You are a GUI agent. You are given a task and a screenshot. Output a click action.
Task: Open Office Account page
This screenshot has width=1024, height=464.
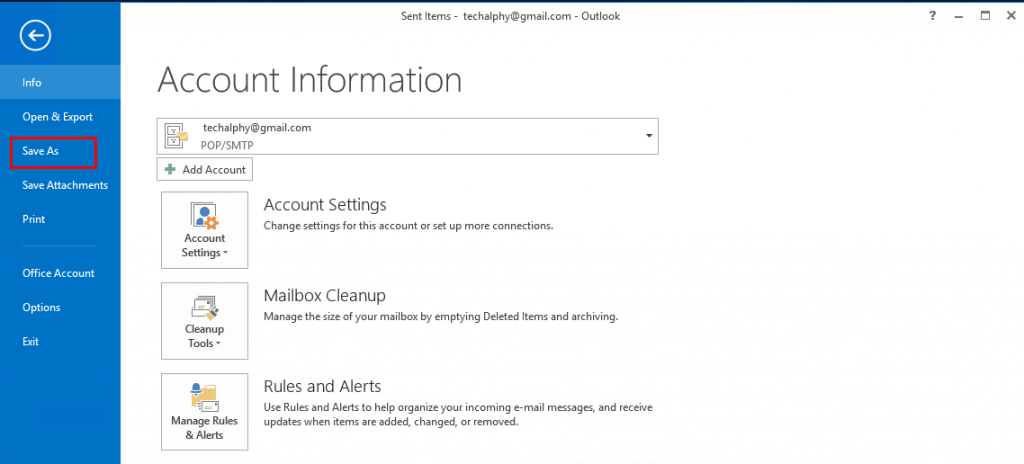pos(60,273)
